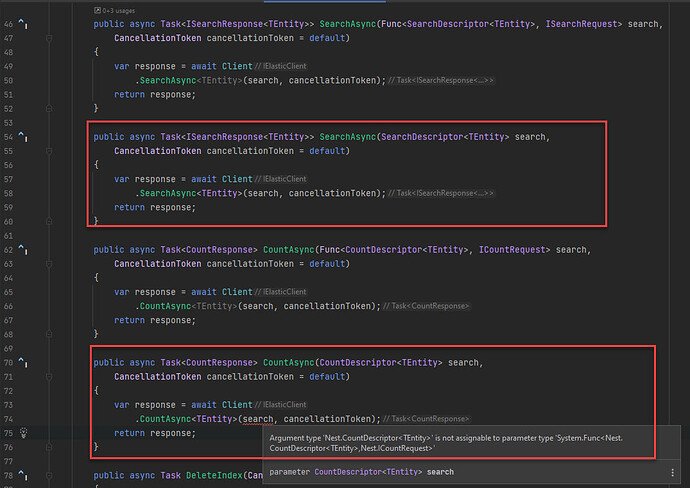The width and height of the screenshot is (690, 488).
Task: Click the implements-interface gutter icon on line 54
Action: click(x=22, y=137)
